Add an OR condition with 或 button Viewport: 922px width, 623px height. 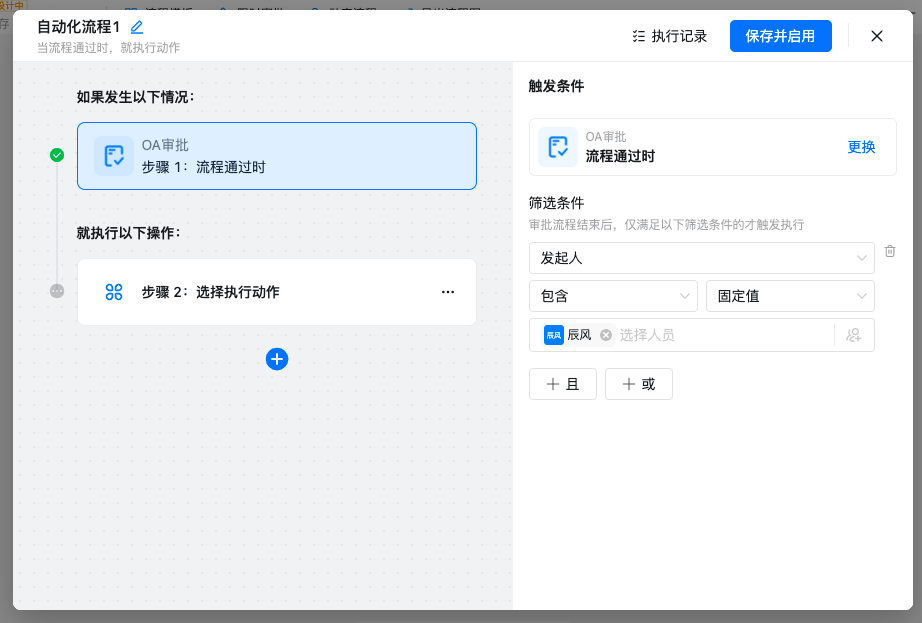click(x=638, y=384)
